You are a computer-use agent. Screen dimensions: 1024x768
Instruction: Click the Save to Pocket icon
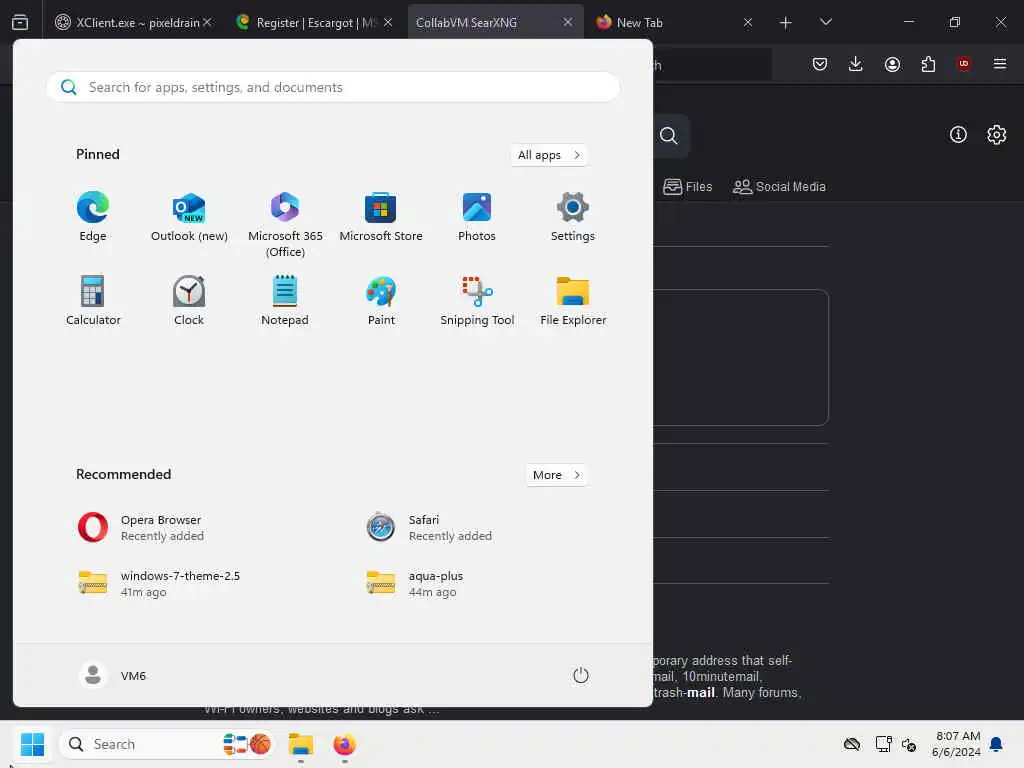click(x=820, y=64)
